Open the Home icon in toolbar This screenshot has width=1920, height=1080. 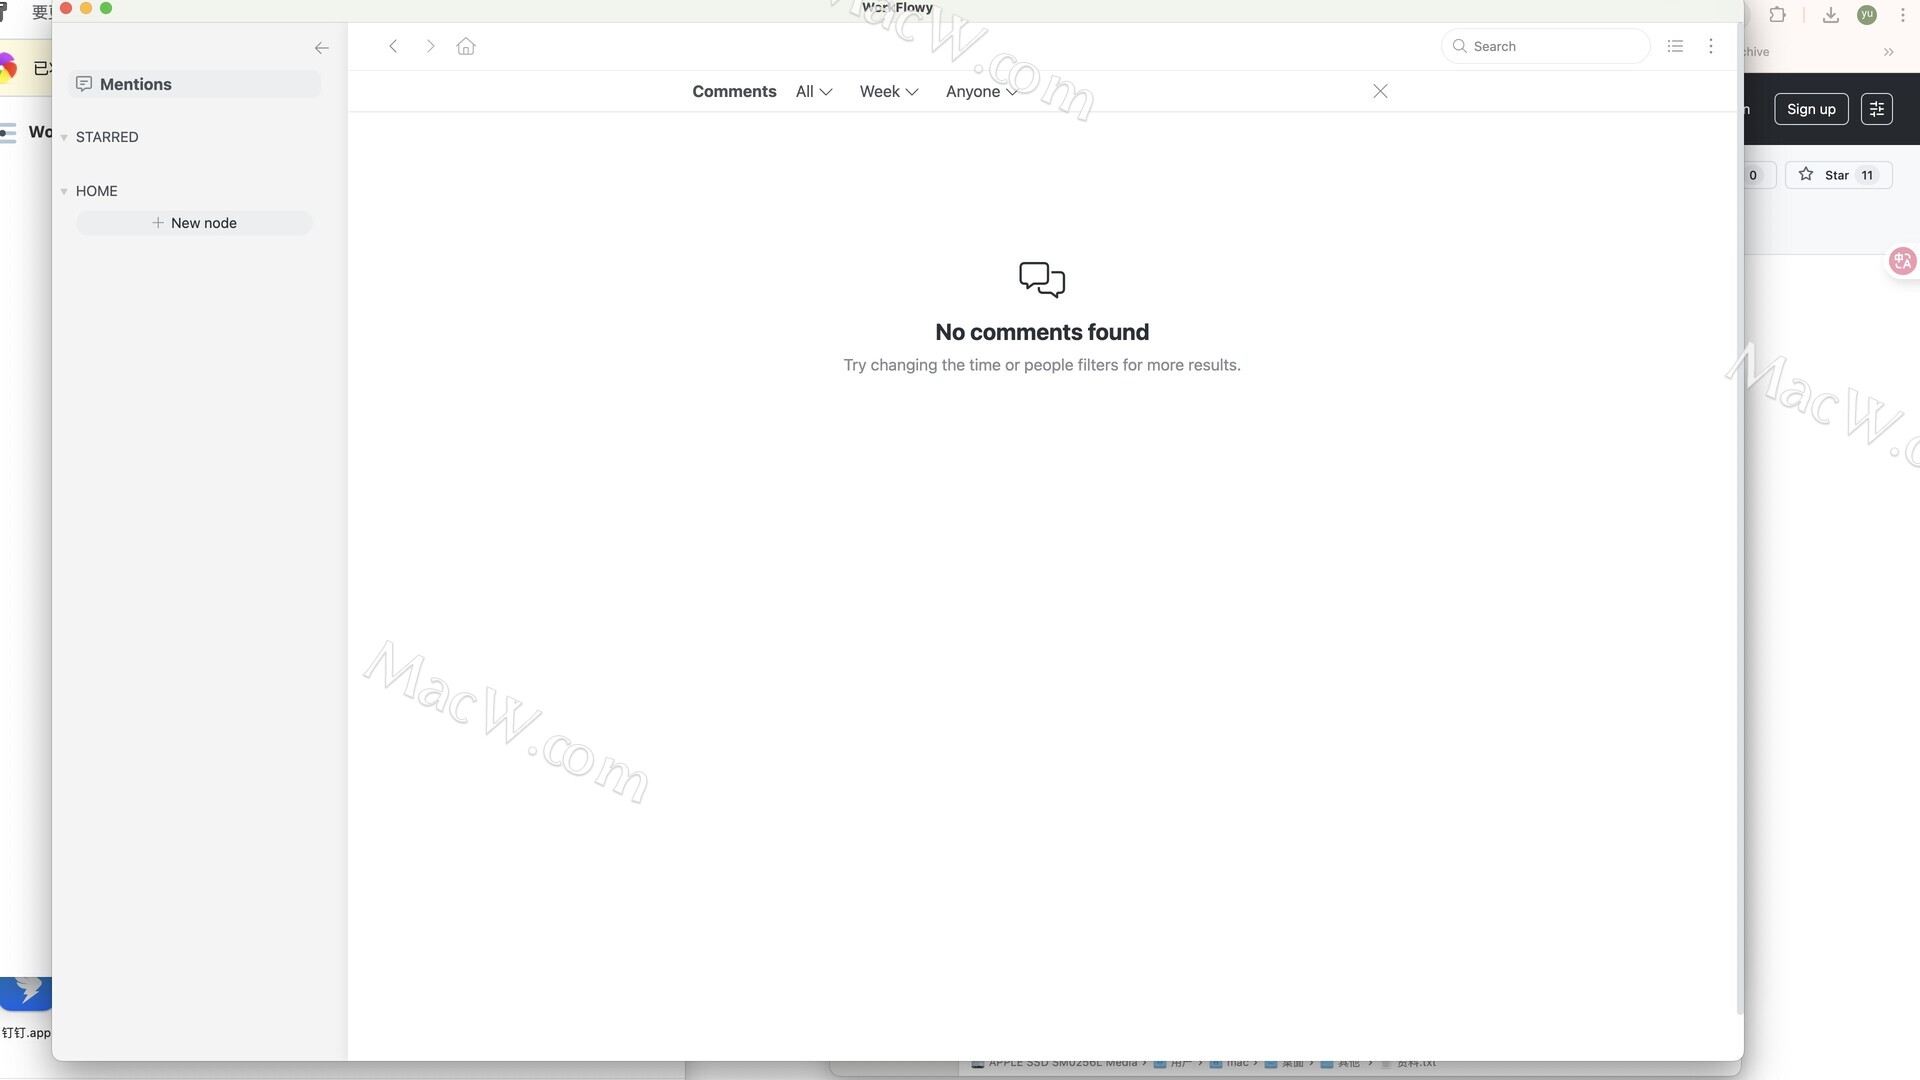(466, 46)
